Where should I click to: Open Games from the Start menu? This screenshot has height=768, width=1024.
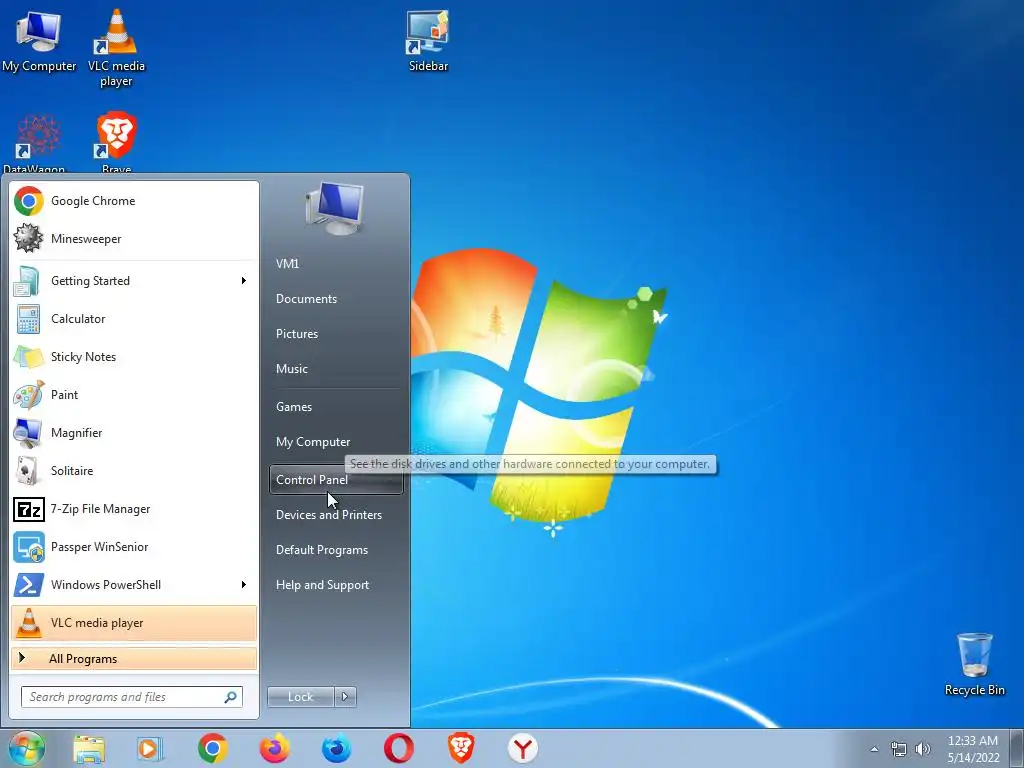pyautogui.click(x=336, y=407)
